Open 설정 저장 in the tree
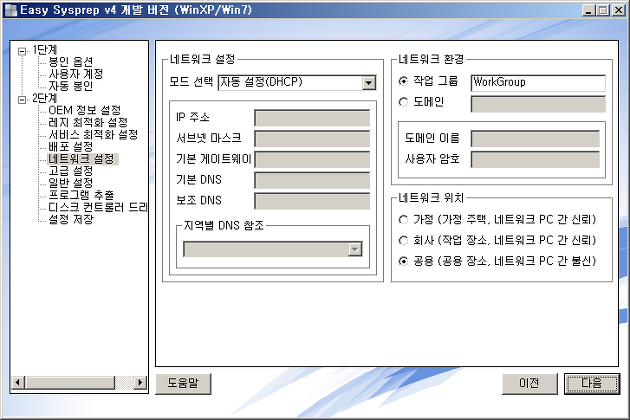This screenshot has height=420, width=630. pyautogui.click(x=71, y=219)
